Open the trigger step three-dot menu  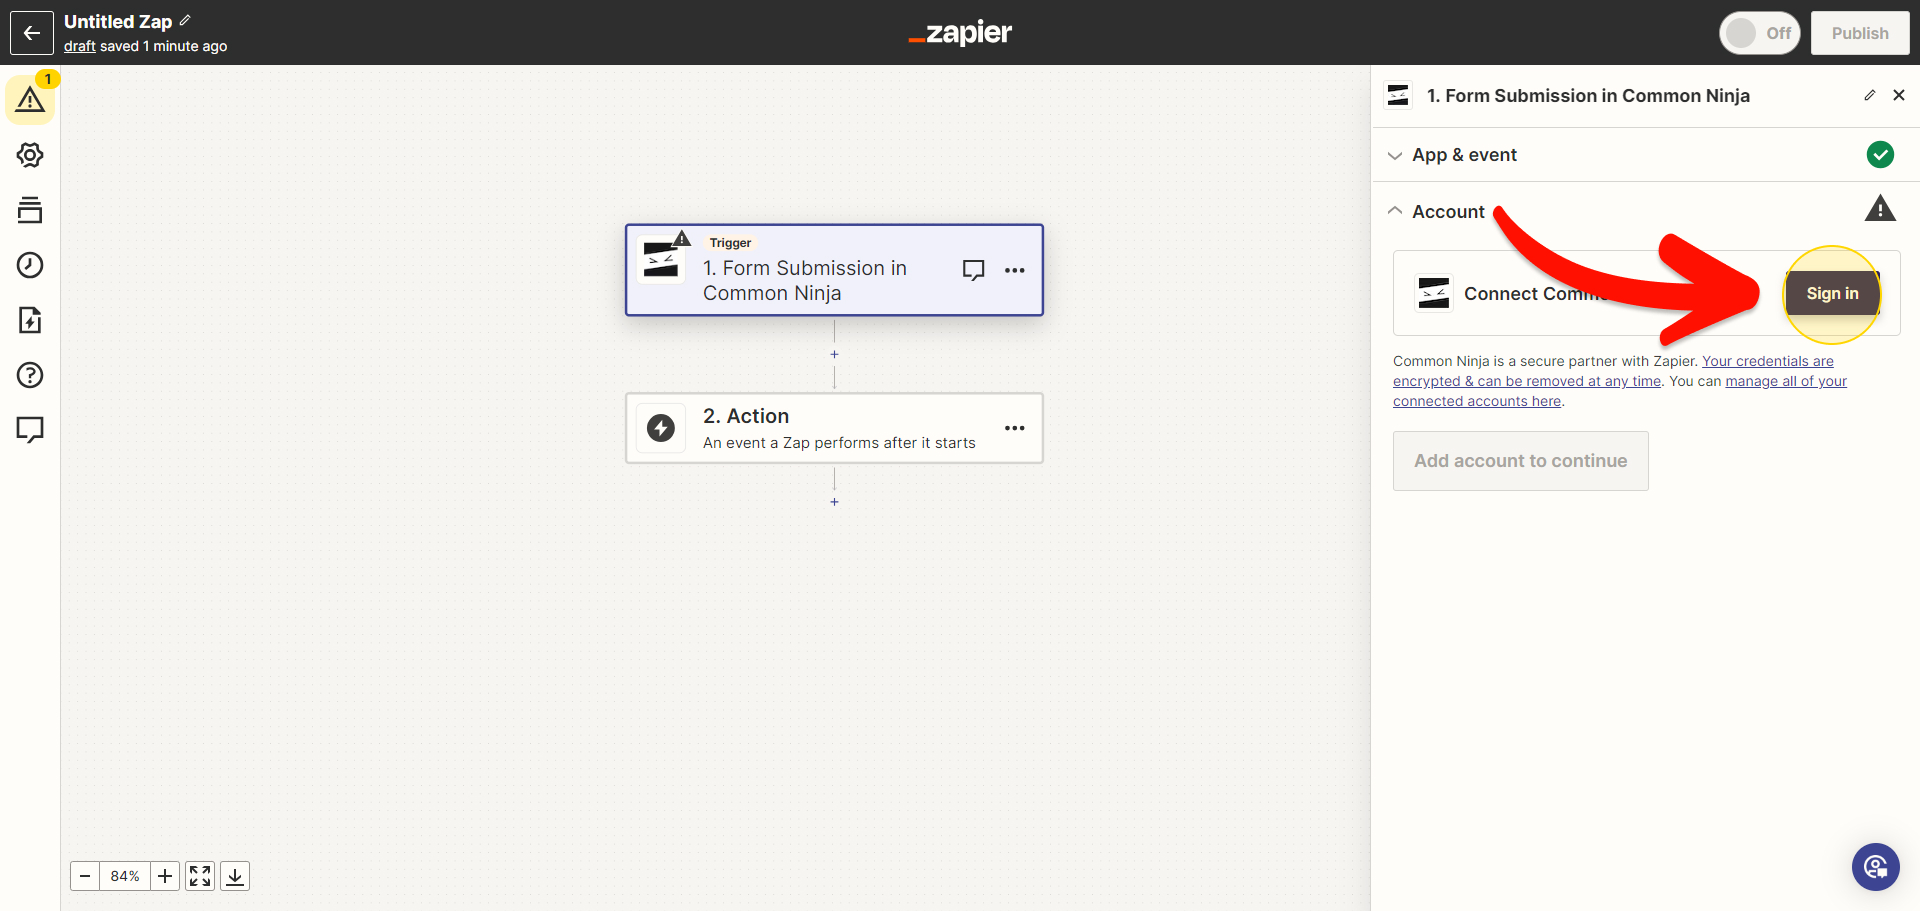pos(1014,270)
